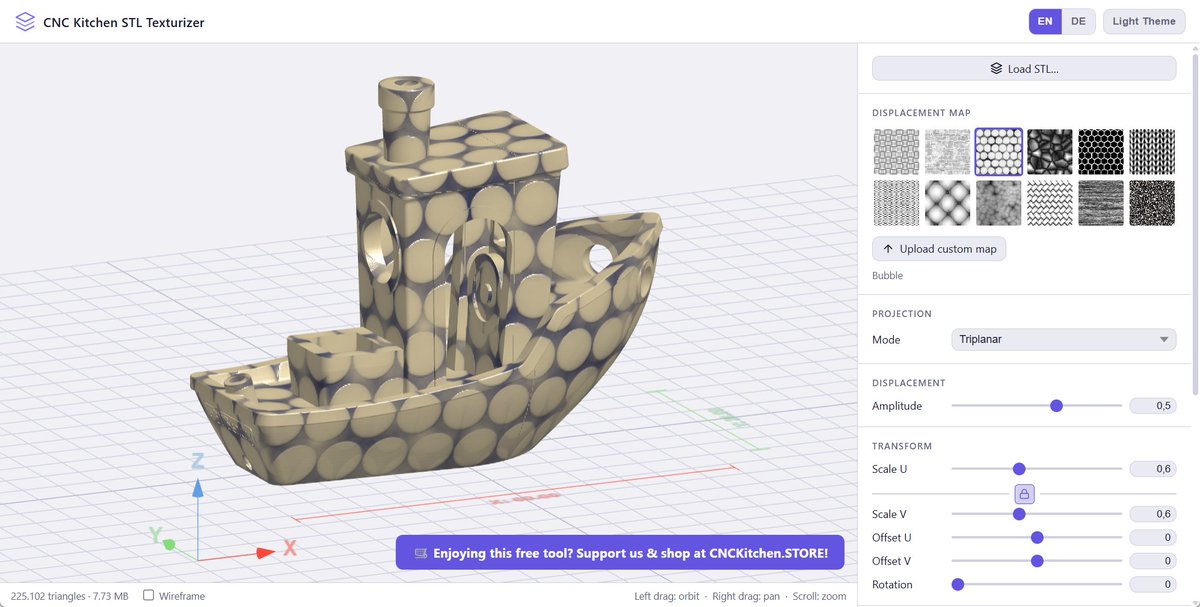Click the Y axis label in gizmo
Viewport: 1200px width, 607px height.
156,536
